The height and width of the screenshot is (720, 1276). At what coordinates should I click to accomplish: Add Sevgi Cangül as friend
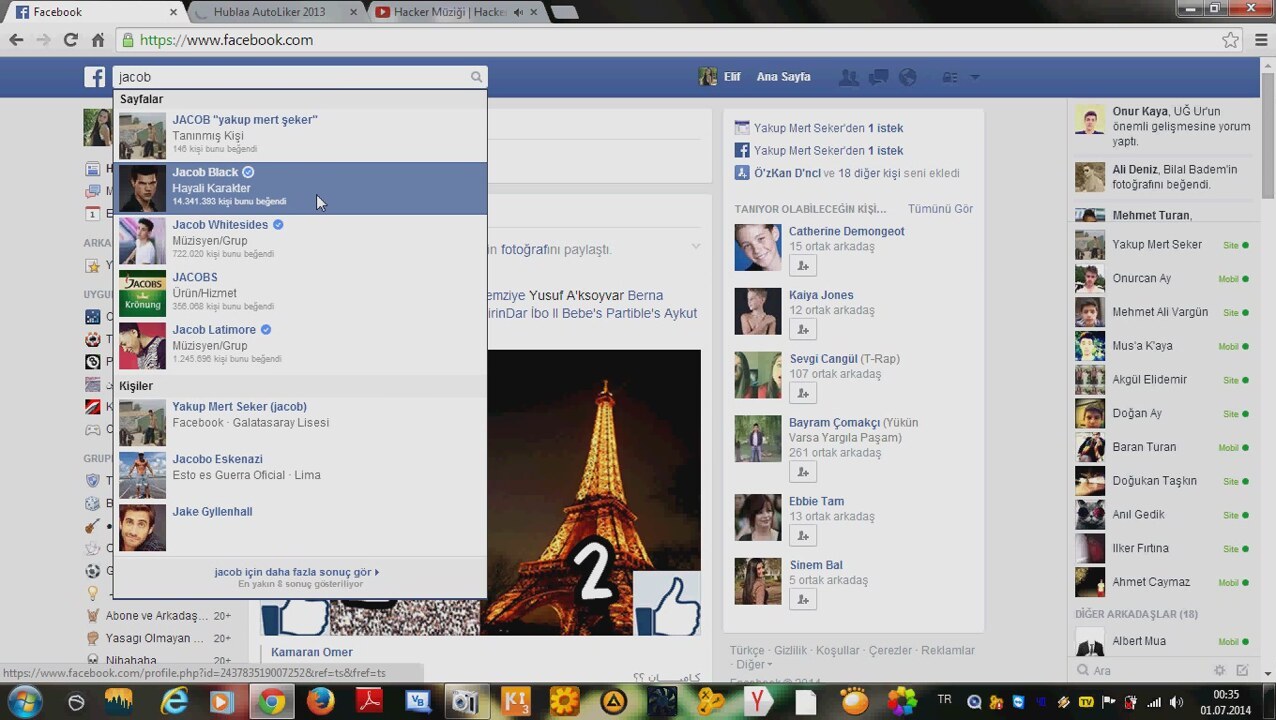802,393
